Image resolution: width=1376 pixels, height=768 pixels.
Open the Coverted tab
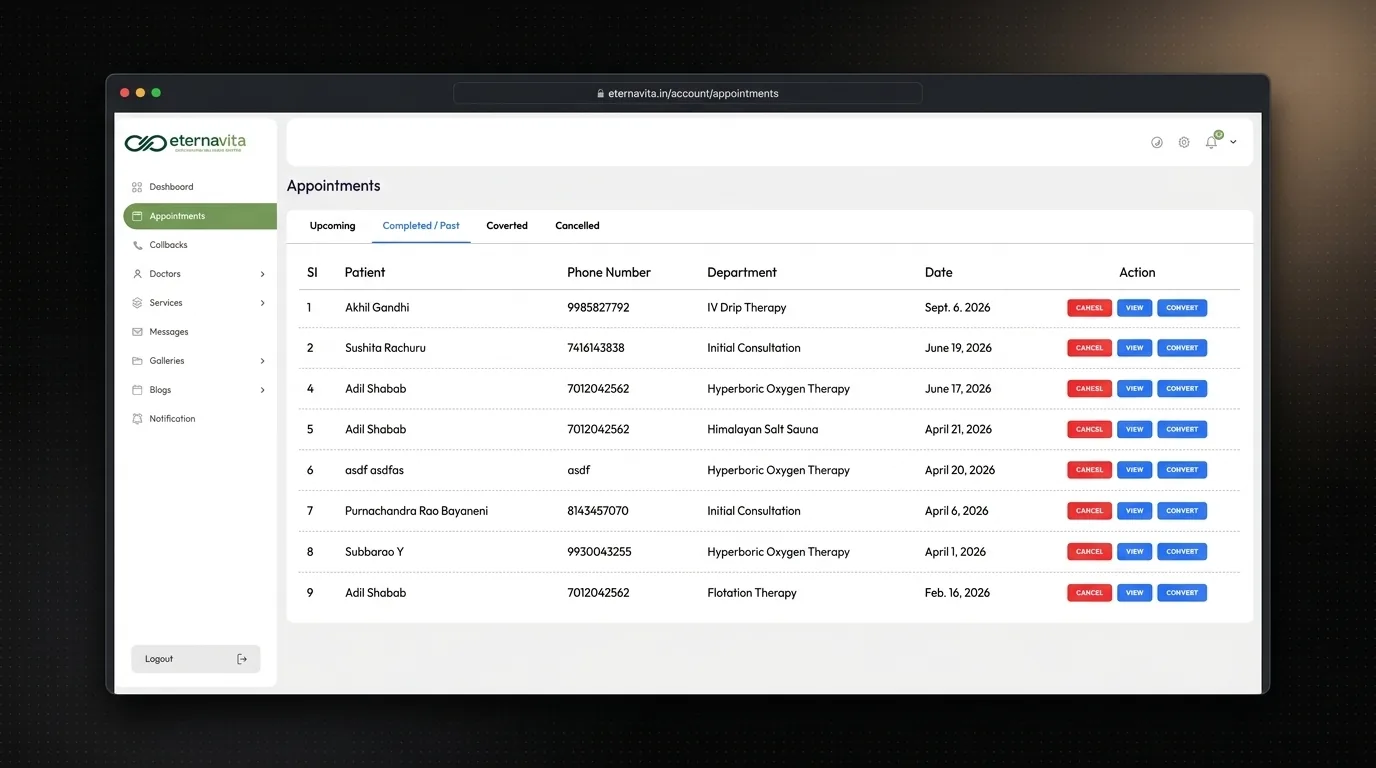[507, 226]
